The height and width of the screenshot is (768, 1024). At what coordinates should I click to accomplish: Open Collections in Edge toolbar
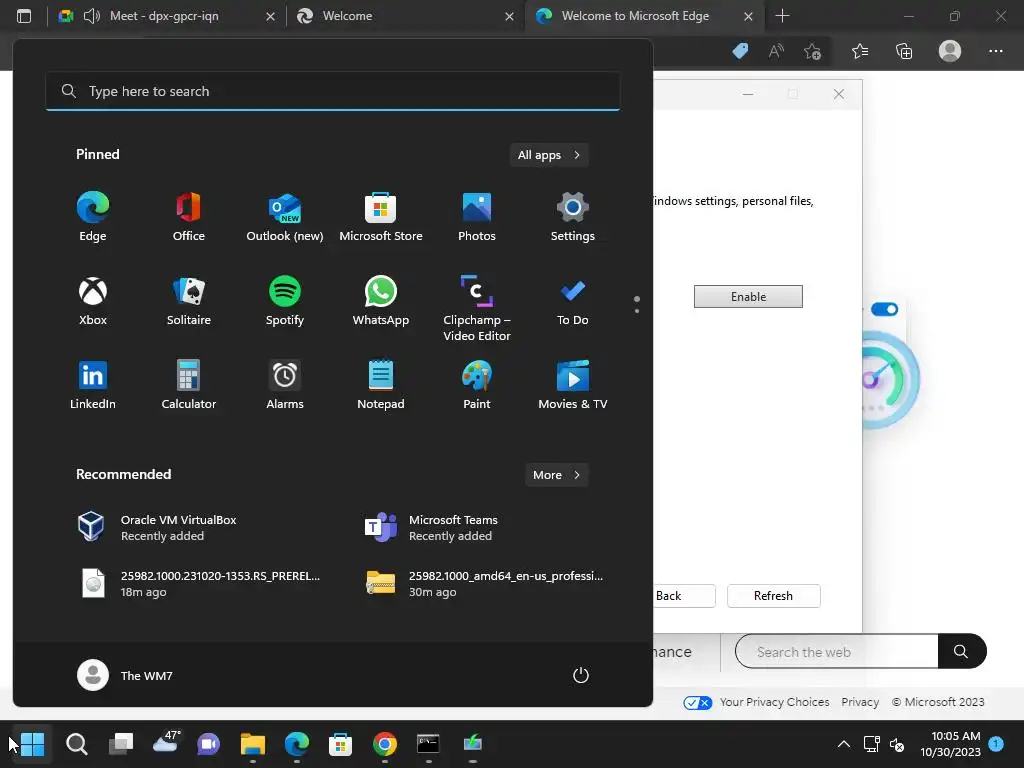point(904,51)
